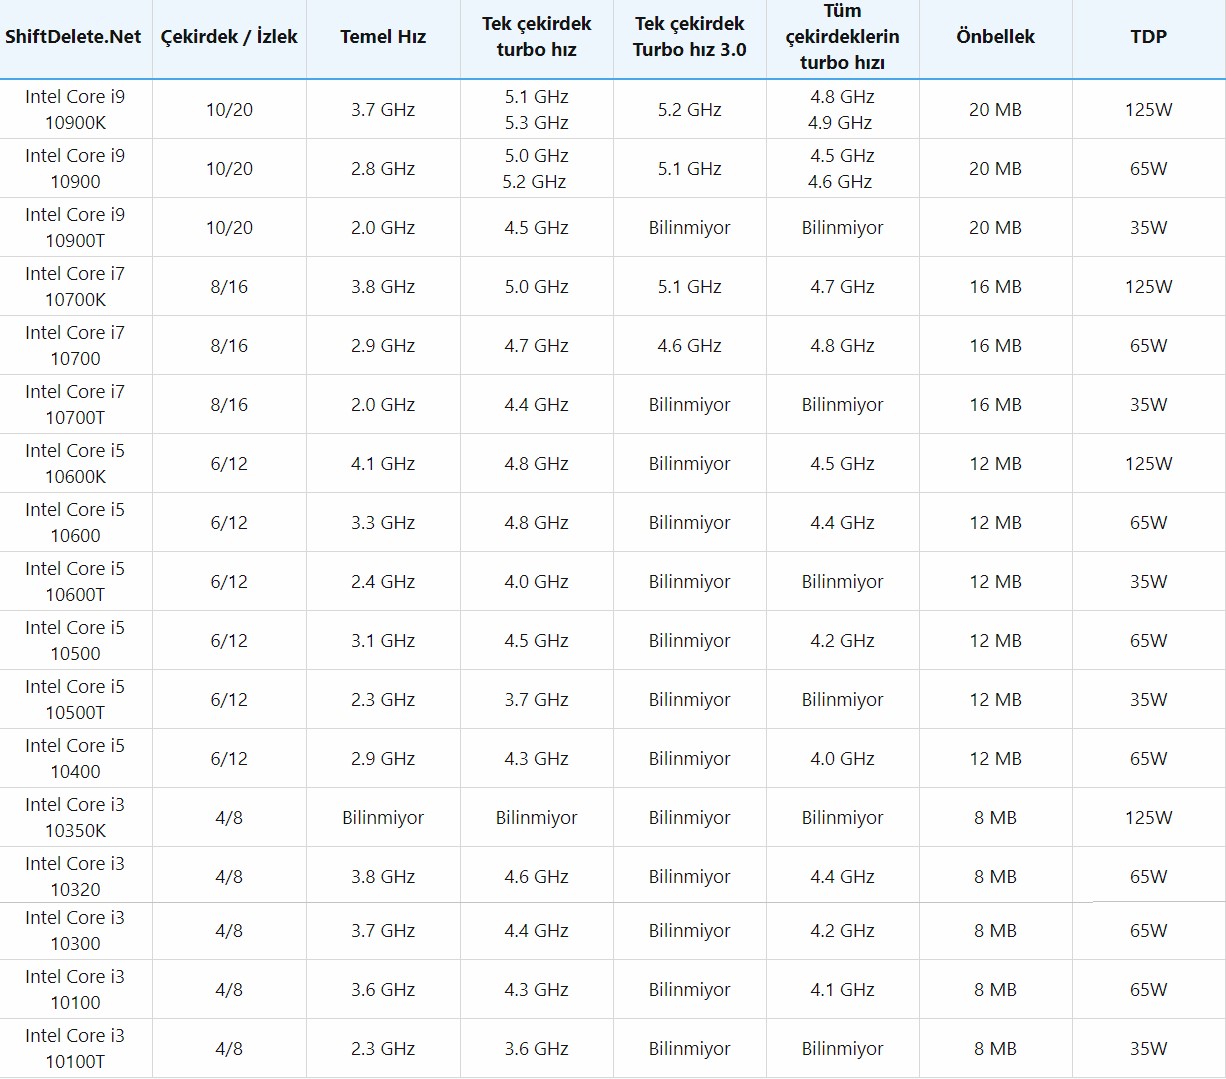Select the Önbellek column header
This screenshot has width=1226, height=1079.
(x=995, y=37)
